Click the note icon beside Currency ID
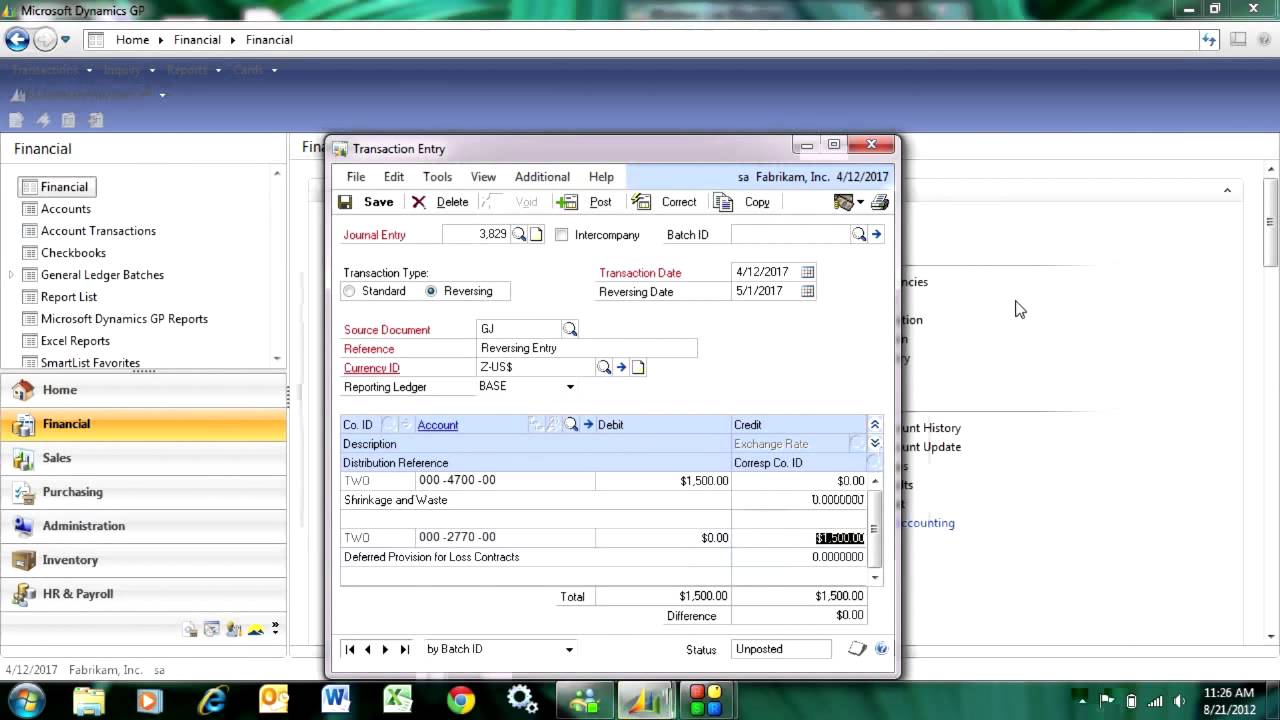The image size is (1280, 720). tap(638, 367)
